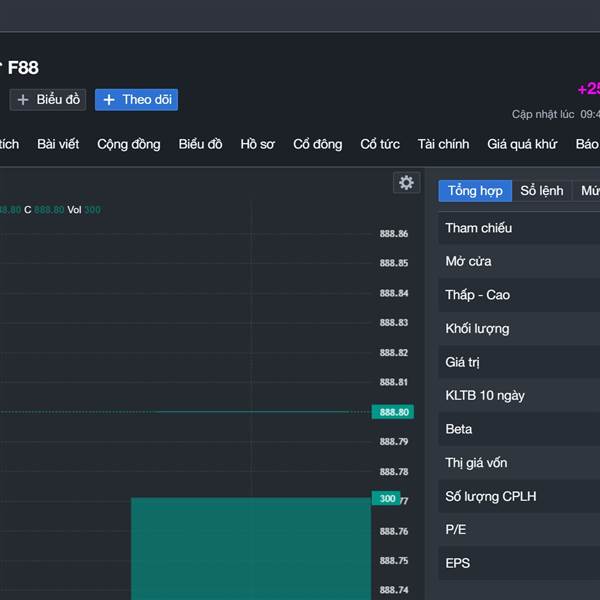Open the Cổ đông tab
Screen dimensions: 600x600
tap(318, 144)
